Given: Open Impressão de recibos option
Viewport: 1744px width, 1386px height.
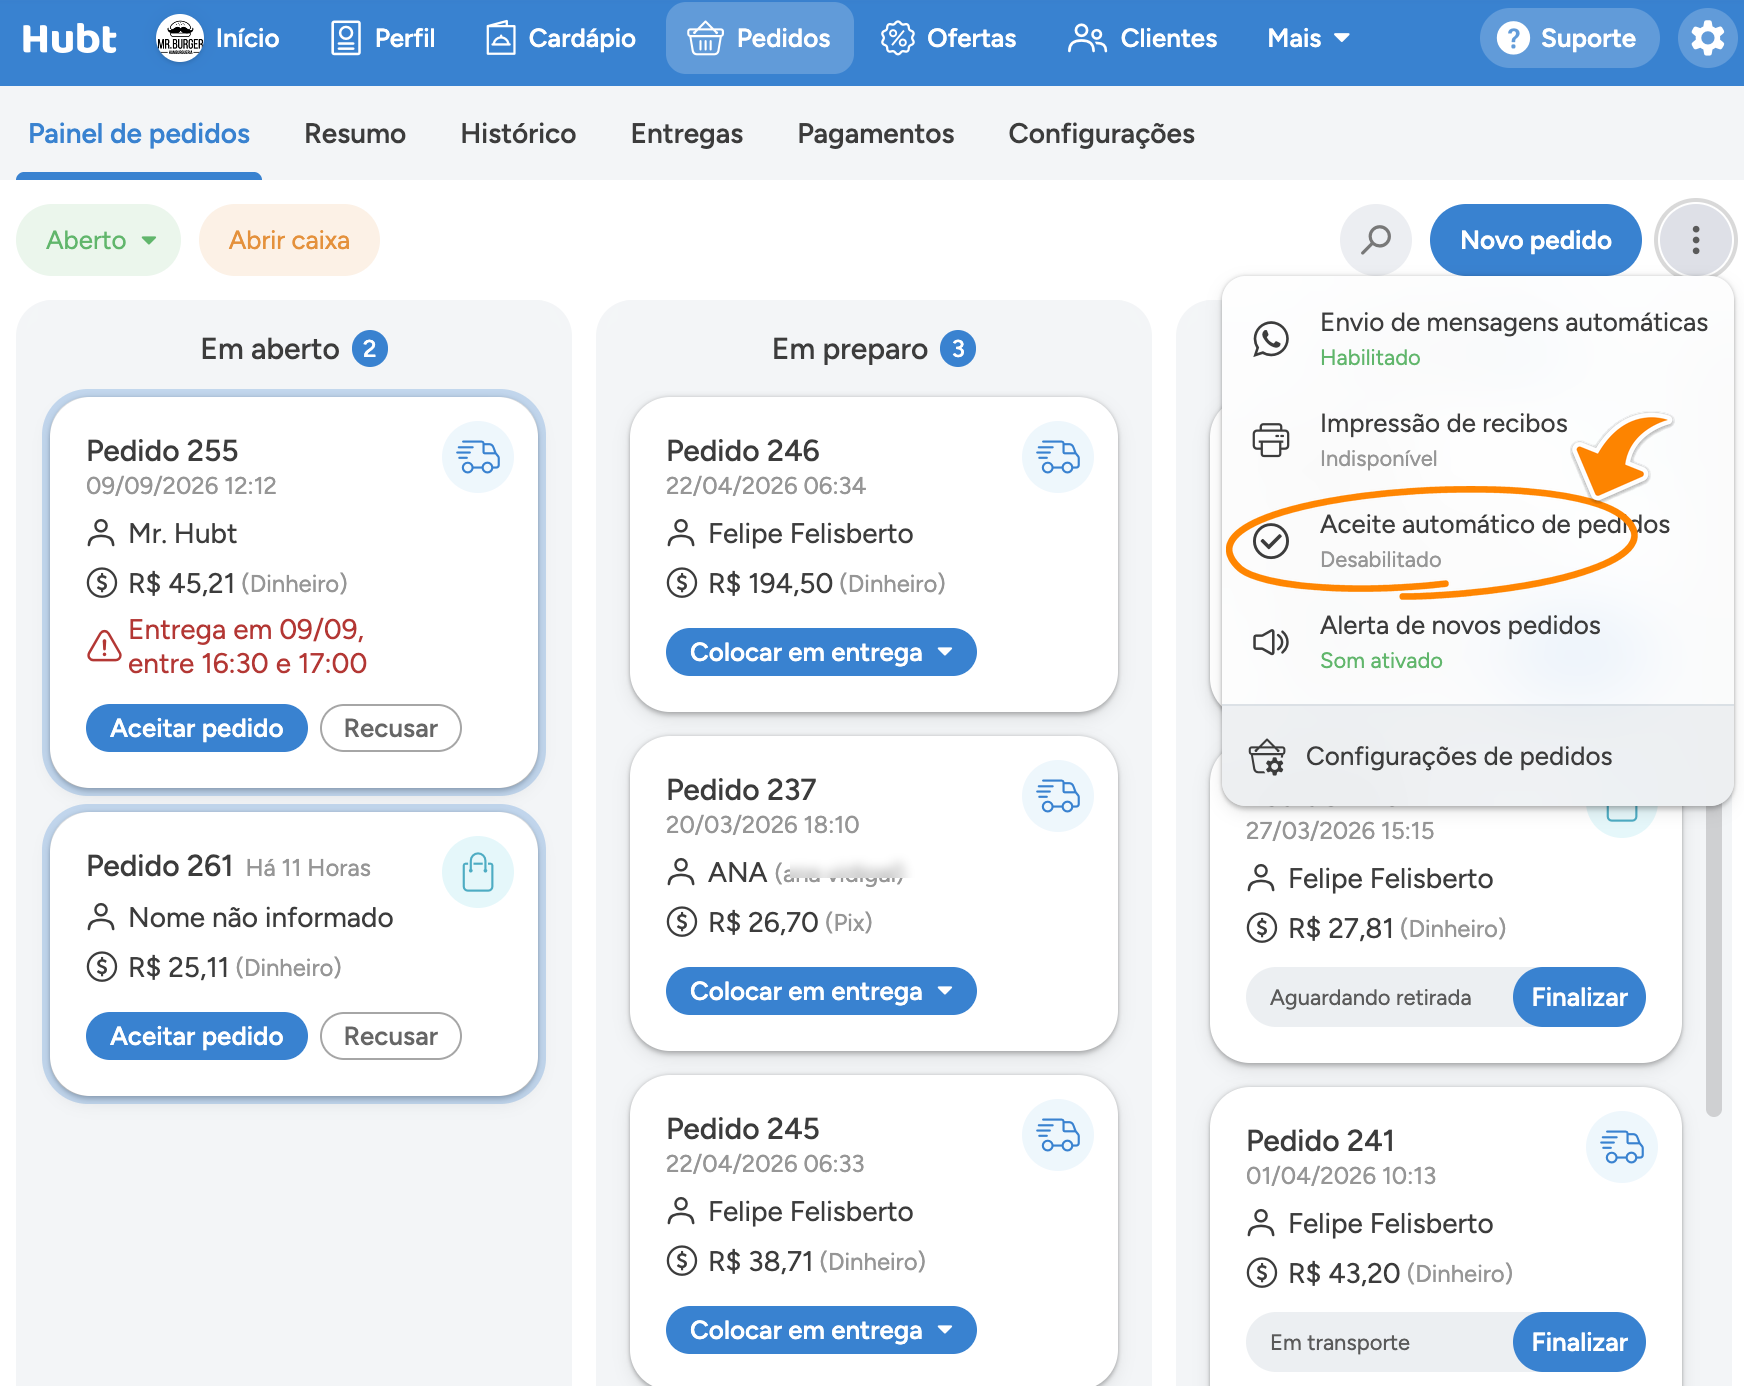Looking at the screenshot, I should pos(1478,440).
